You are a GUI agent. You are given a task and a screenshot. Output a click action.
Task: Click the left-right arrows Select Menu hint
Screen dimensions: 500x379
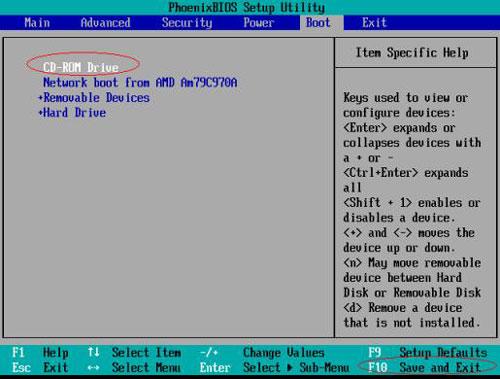point(134,368)
